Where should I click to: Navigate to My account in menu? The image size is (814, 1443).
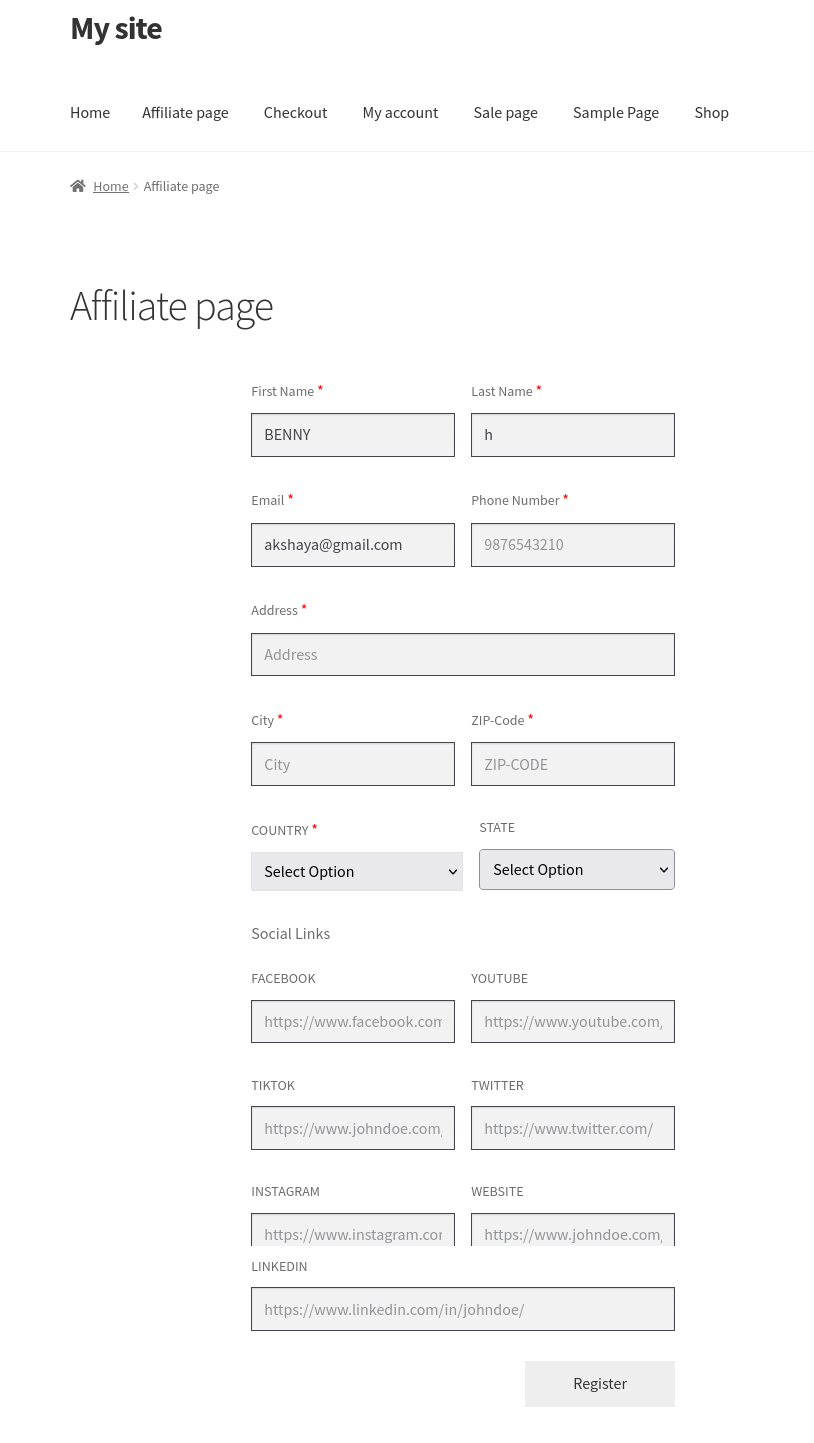pyautogui.click(x=400, y=112)
